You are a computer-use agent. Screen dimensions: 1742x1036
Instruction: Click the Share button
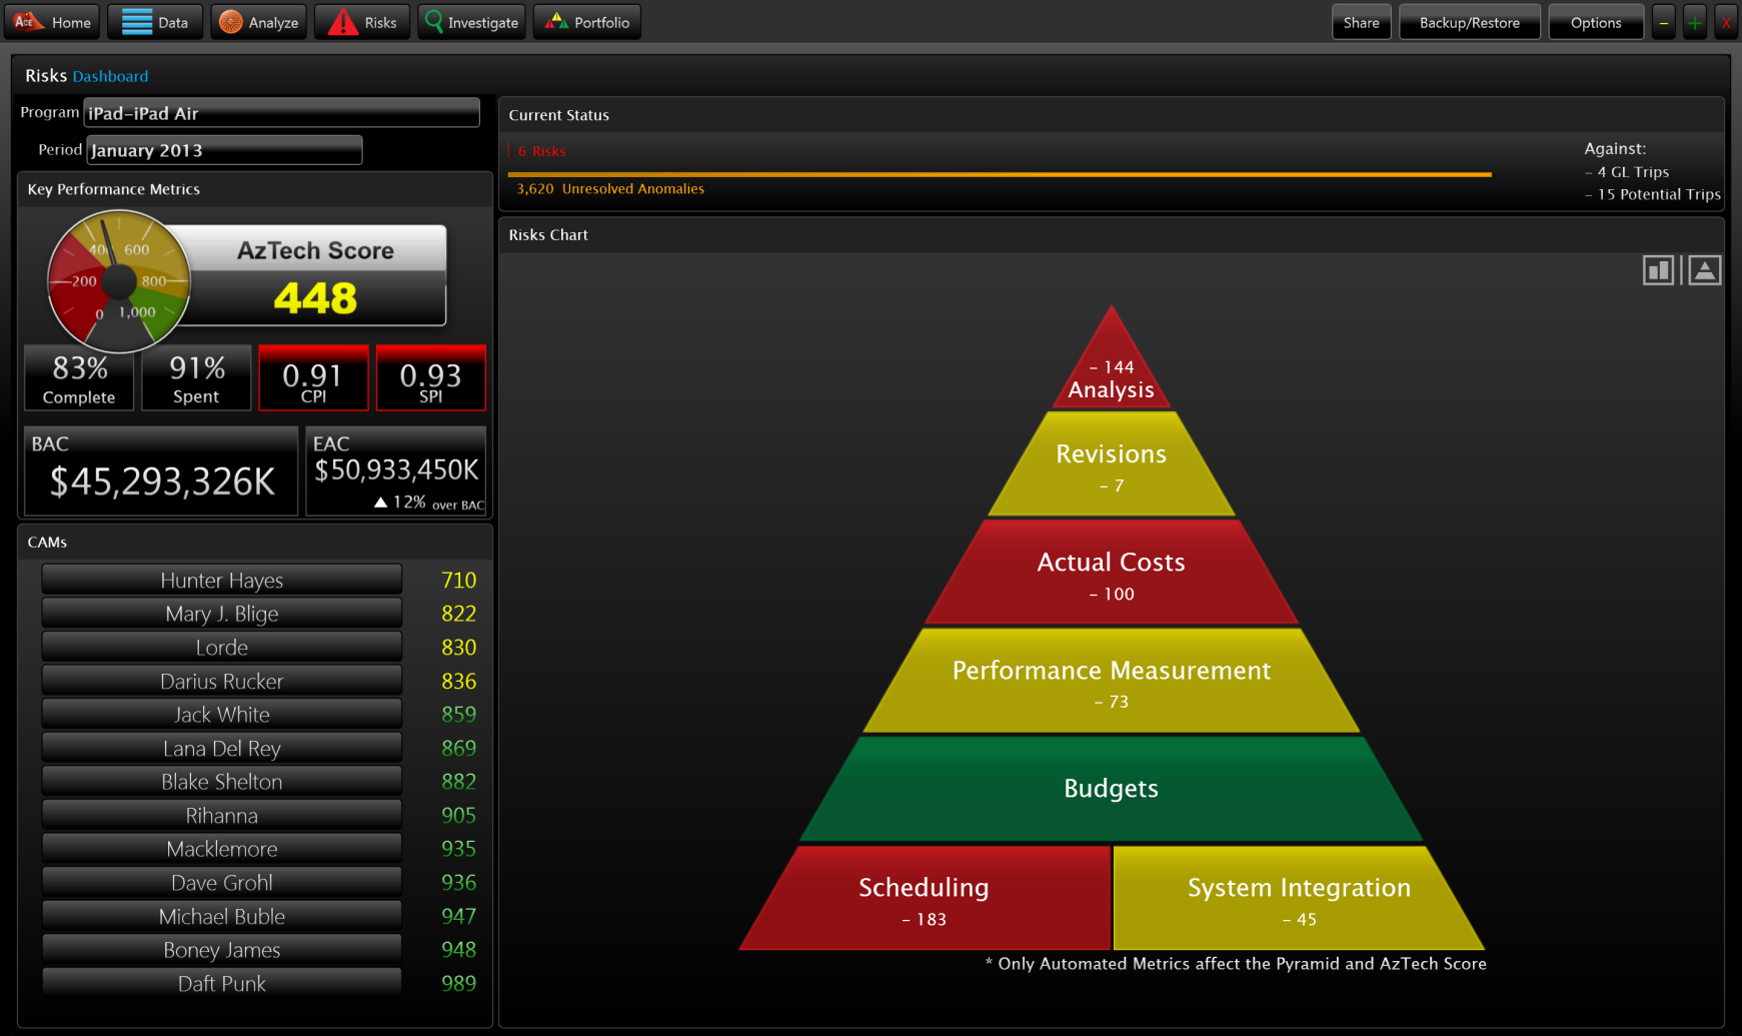[1360, 22]
